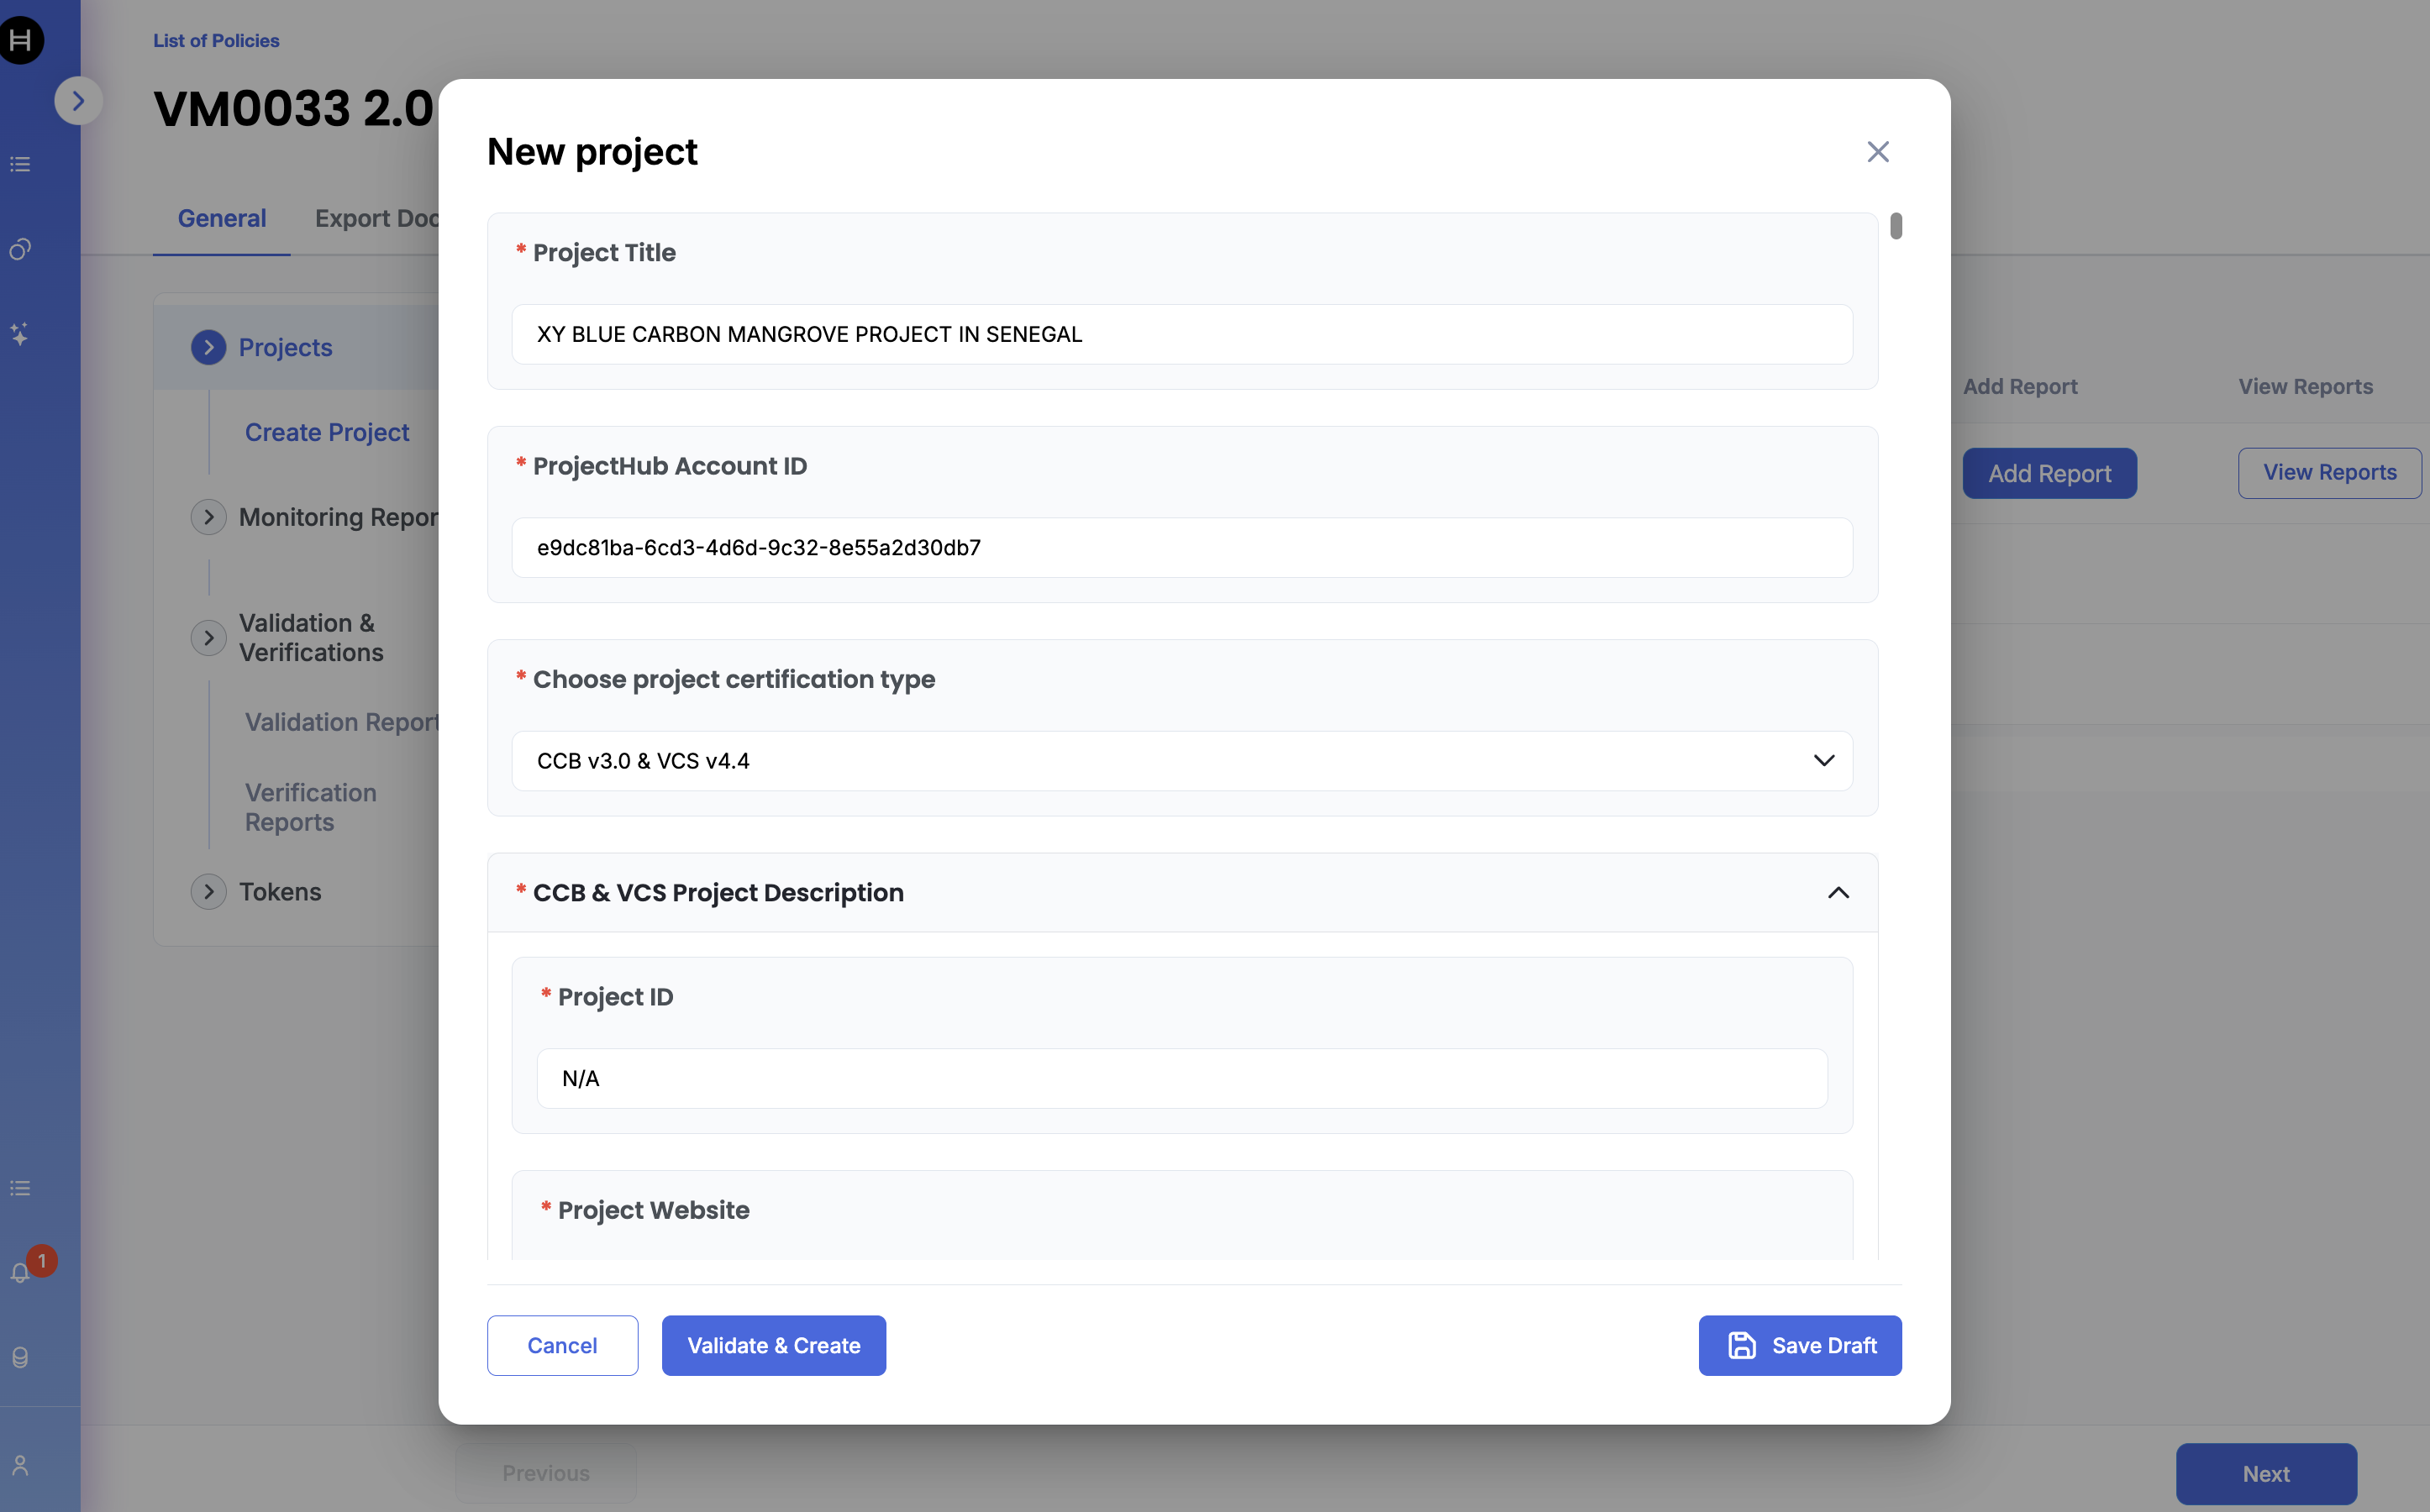Expand the Validation & Verifications section

coord(208,637)
